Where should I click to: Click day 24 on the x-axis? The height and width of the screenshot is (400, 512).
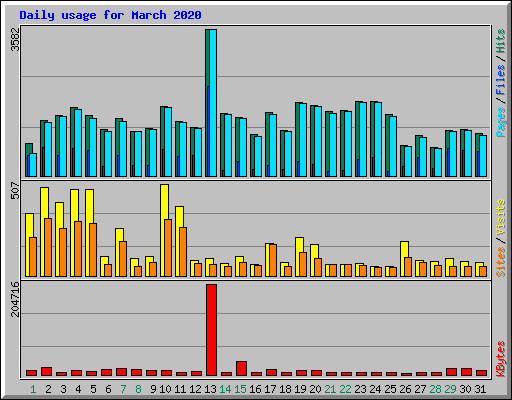coord(375,389)
